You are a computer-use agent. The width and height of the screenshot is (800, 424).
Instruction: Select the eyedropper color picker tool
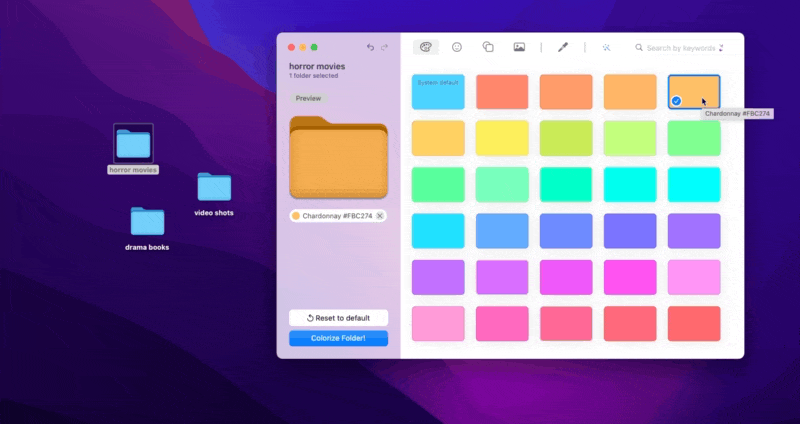[563, 47]
